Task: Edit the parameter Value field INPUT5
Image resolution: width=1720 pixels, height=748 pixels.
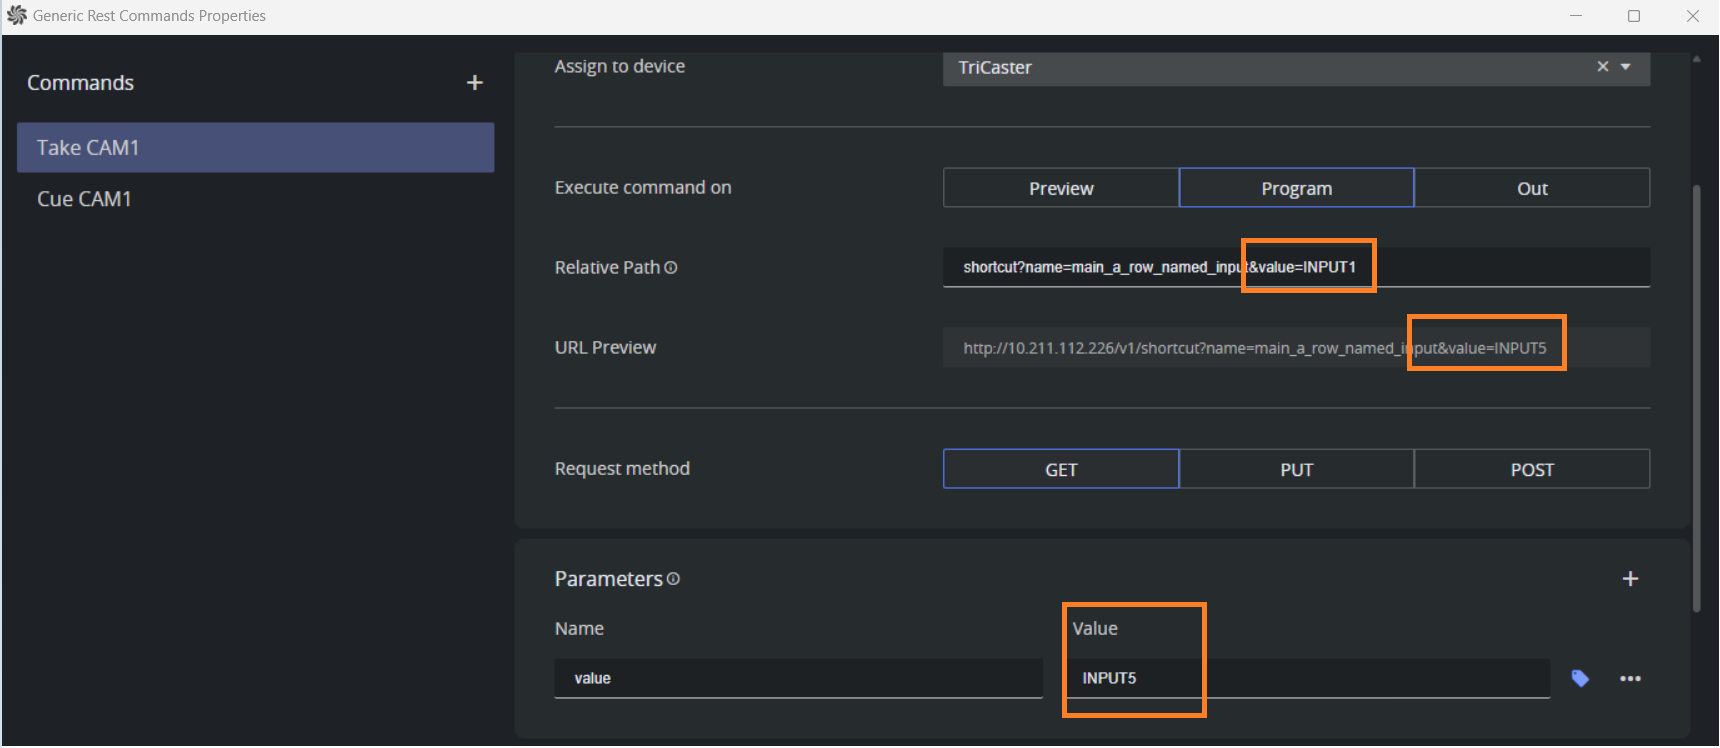Action: 1306,678
